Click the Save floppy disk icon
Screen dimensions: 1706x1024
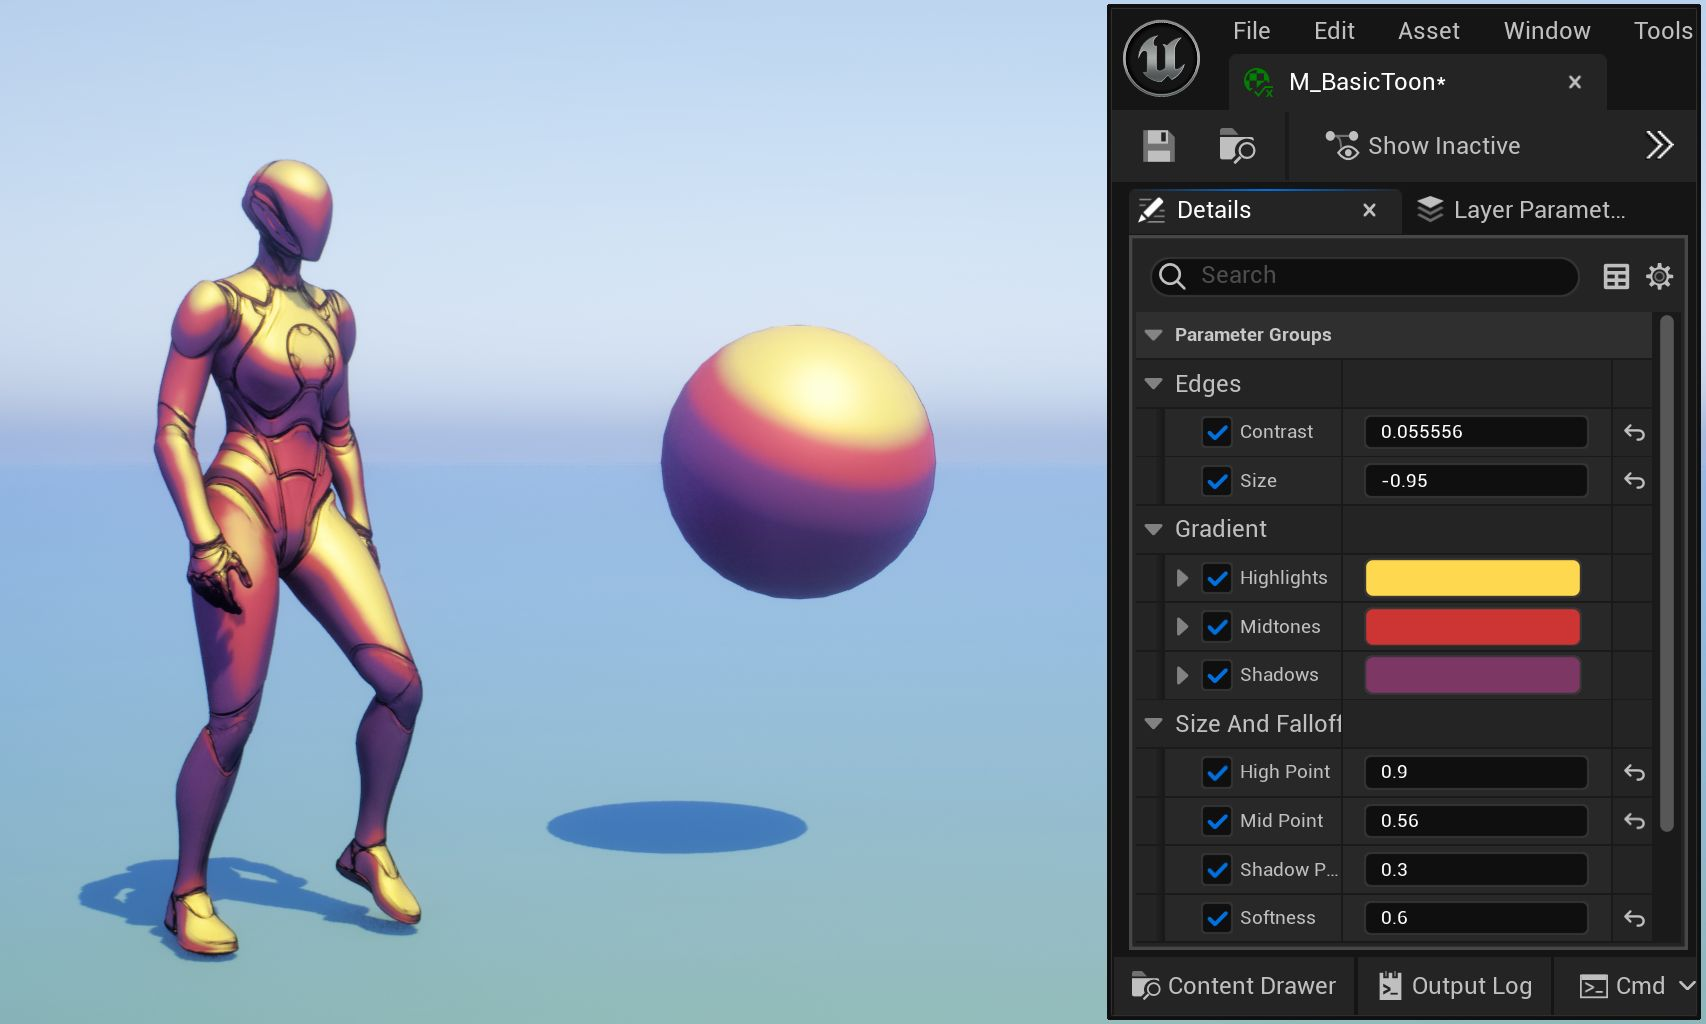[x=1159, y=146]
